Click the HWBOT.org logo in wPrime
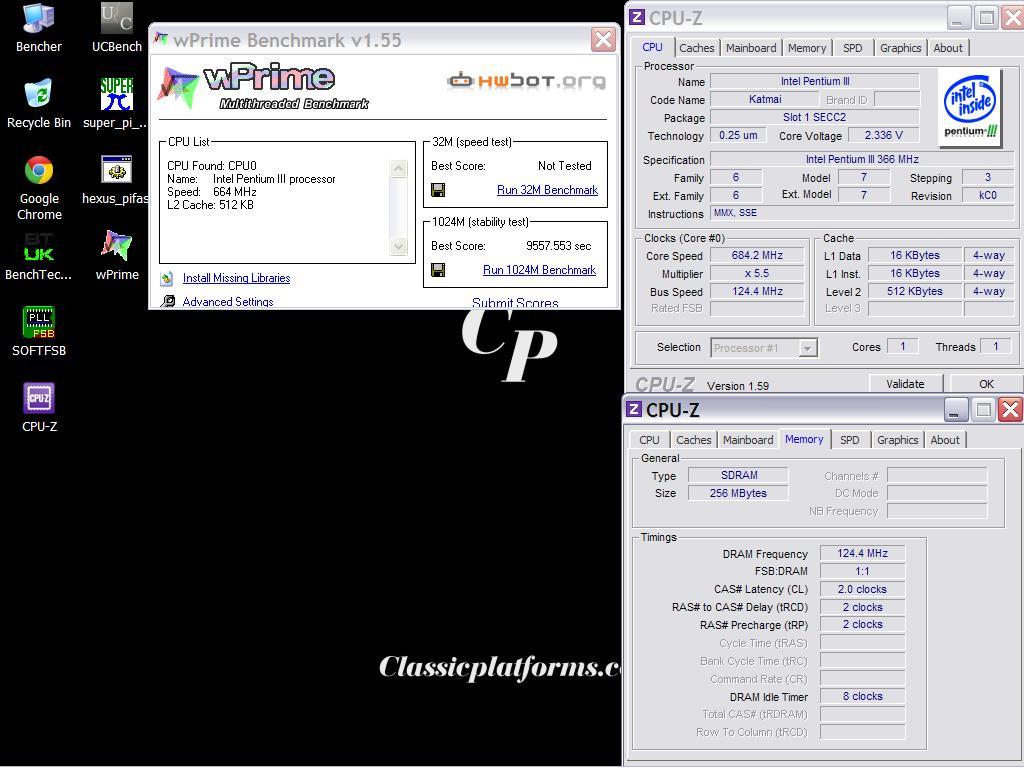The width and height of the screenshot is (1024, 768). (526, 81)
